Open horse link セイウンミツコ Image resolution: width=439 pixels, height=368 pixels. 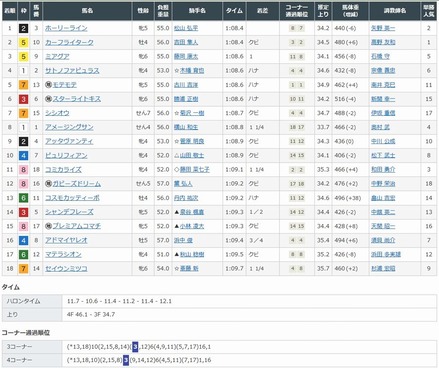click(66, 269)
